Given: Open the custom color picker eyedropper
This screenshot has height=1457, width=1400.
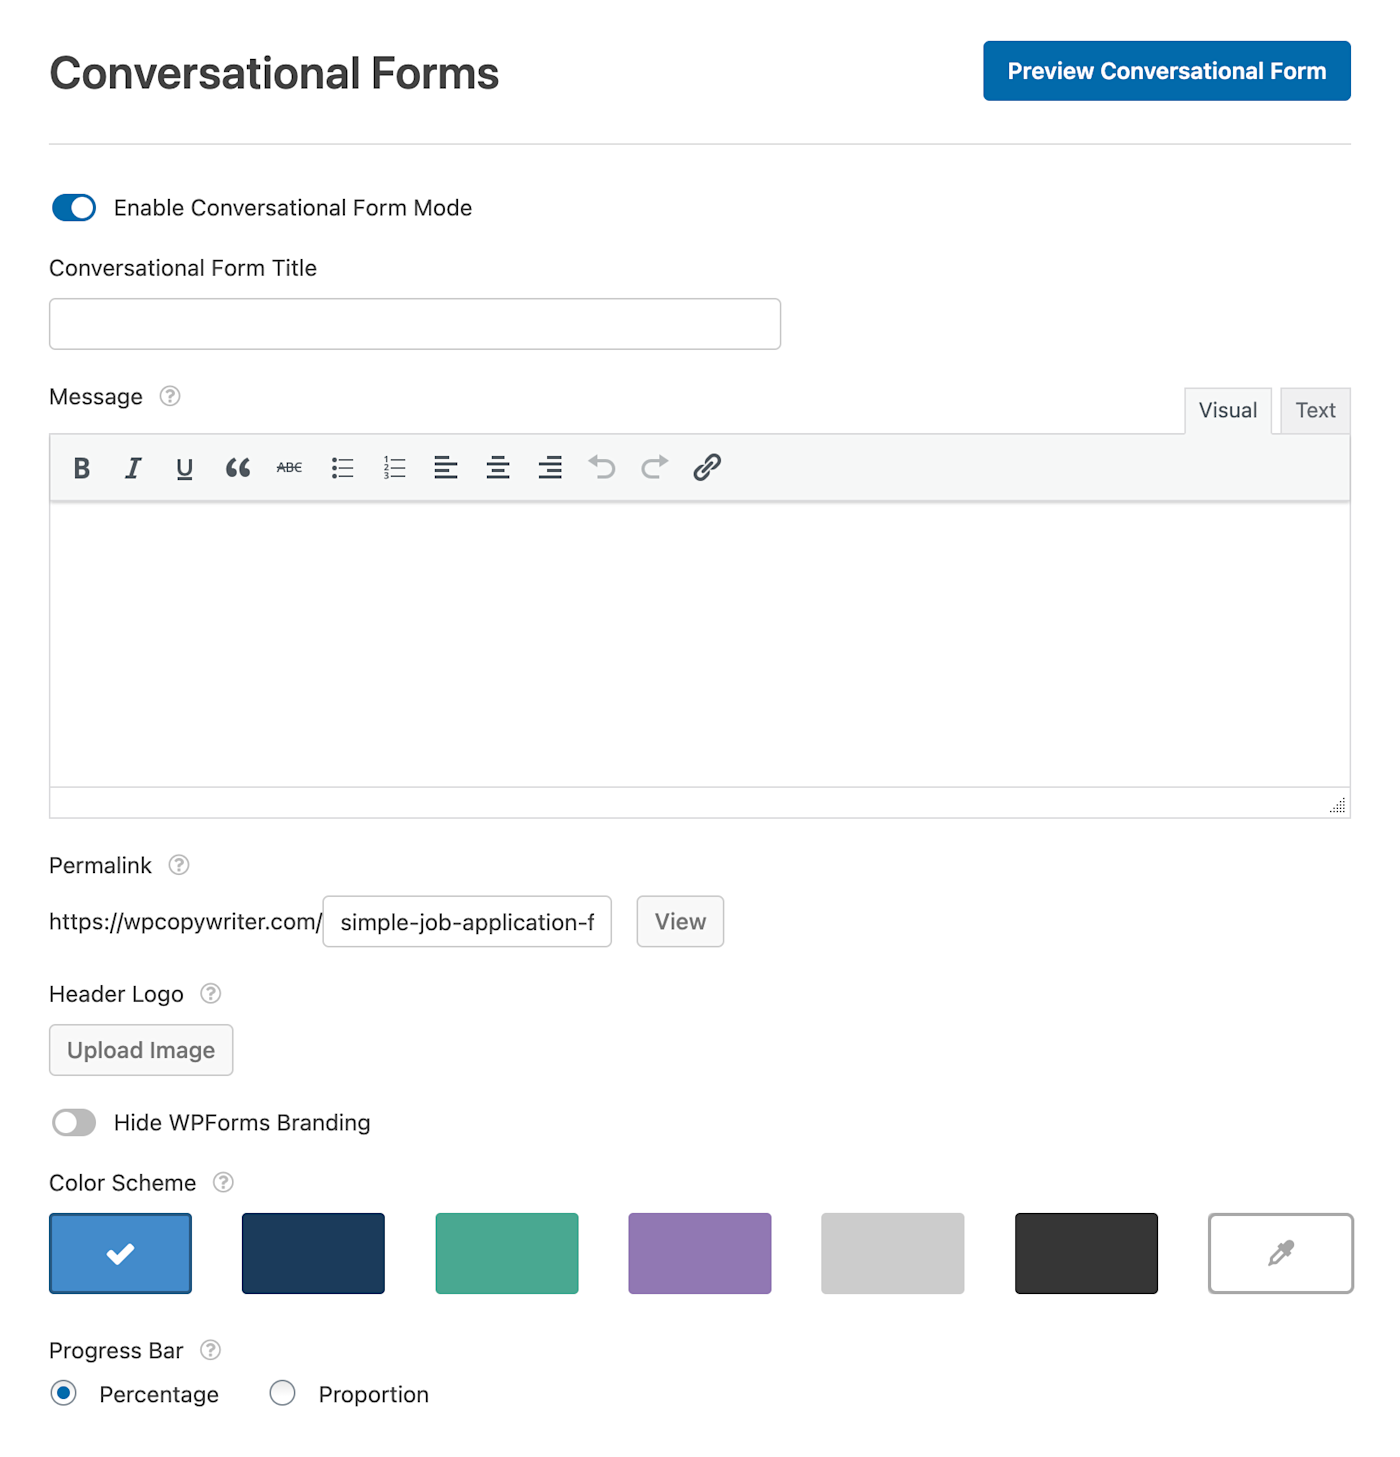Looking at the screenshot, I should click(x=1280, y=1253).
